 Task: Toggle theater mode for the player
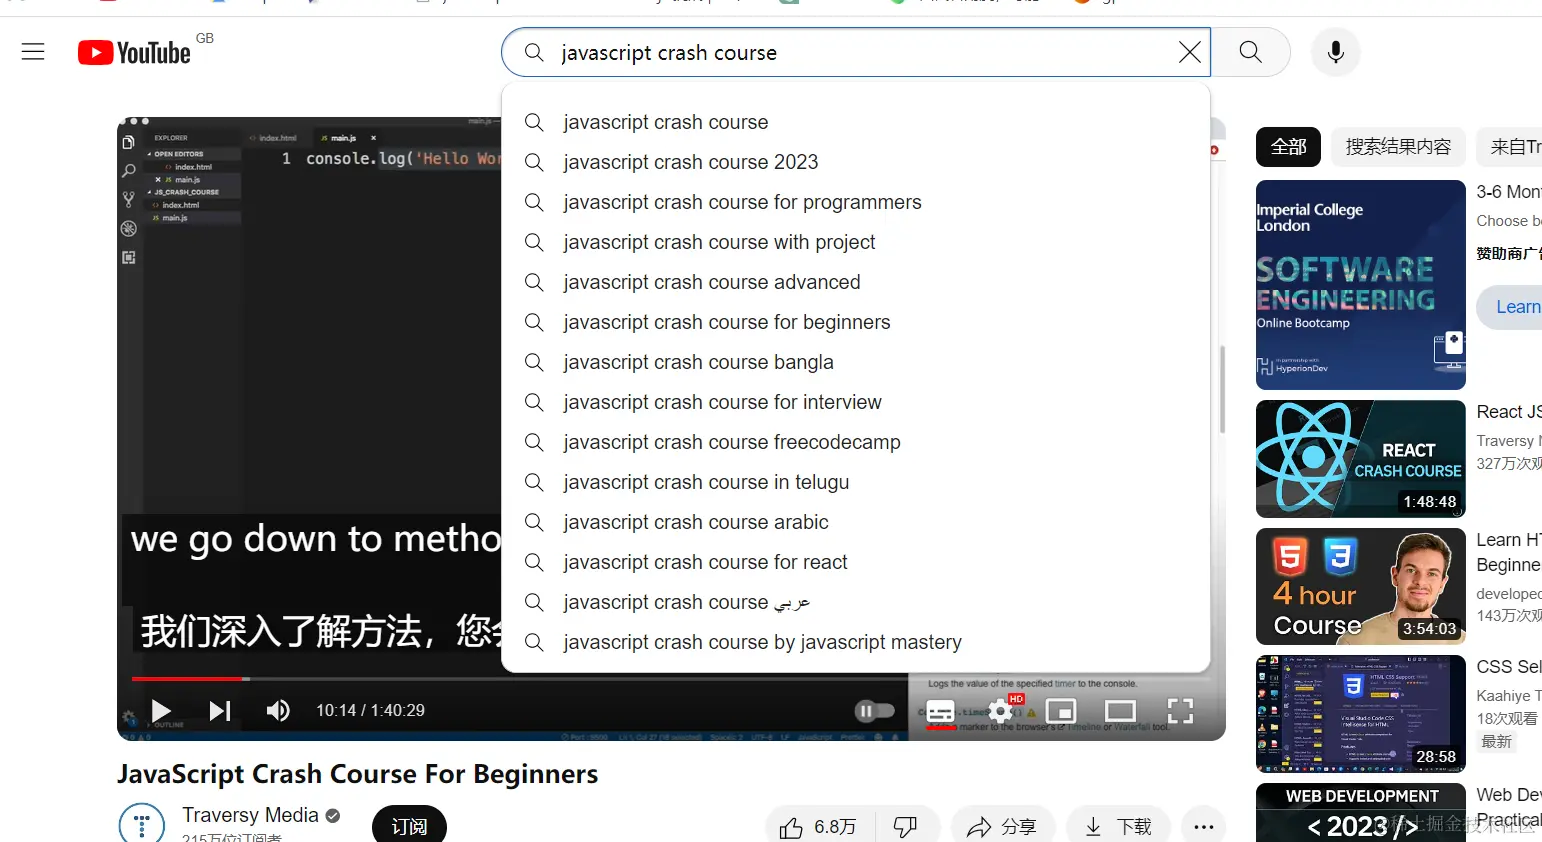pos(1119,710)
